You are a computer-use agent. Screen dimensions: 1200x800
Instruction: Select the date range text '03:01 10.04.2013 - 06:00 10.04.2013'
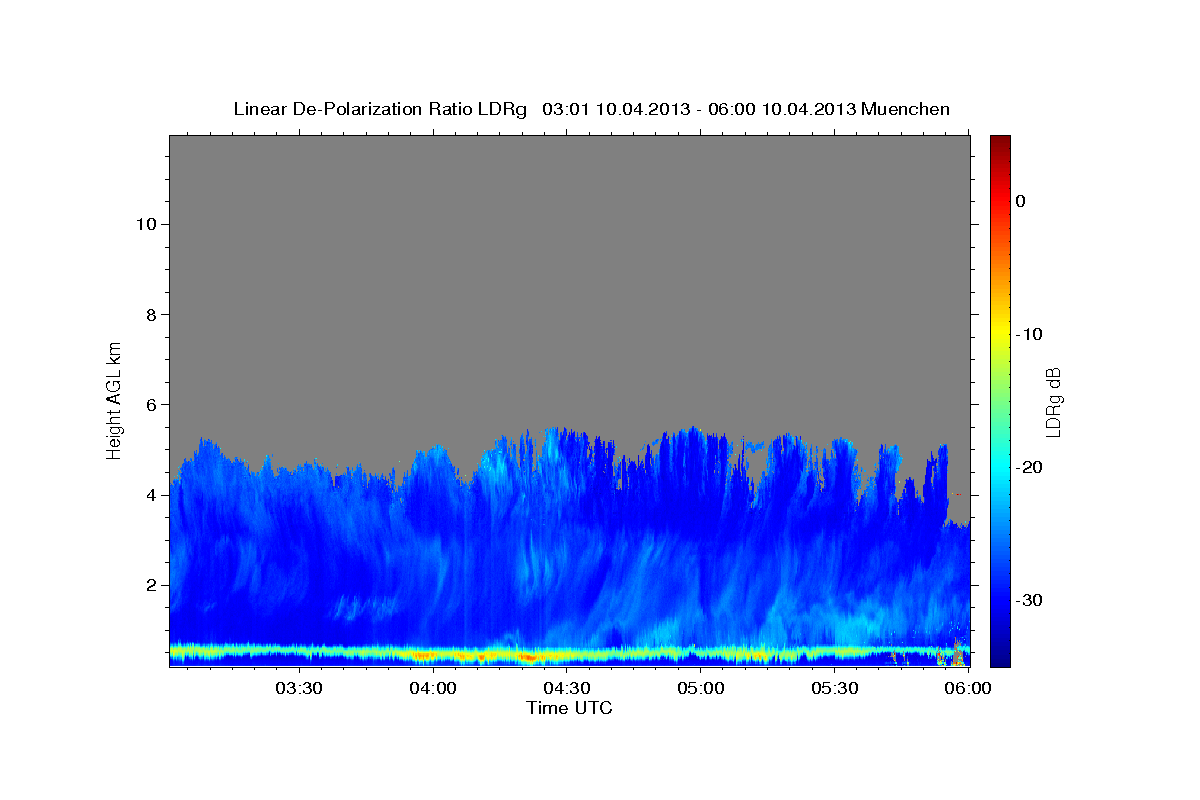pyautogui.click(x=698, y=109)
